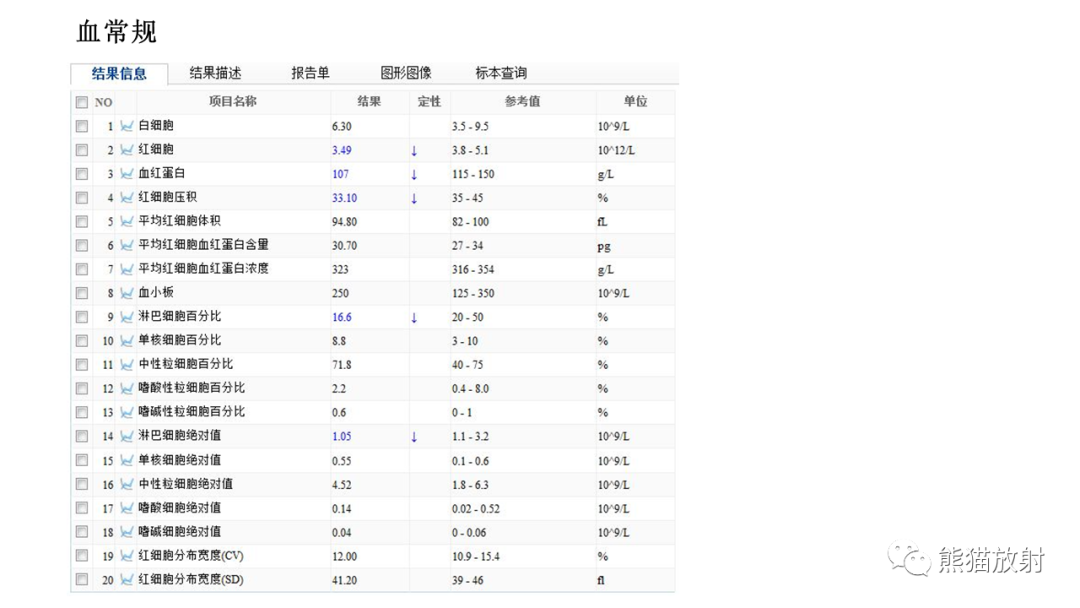Switch to the 结果描述 tab
The image size is (1080, 608).
(215, 73)
